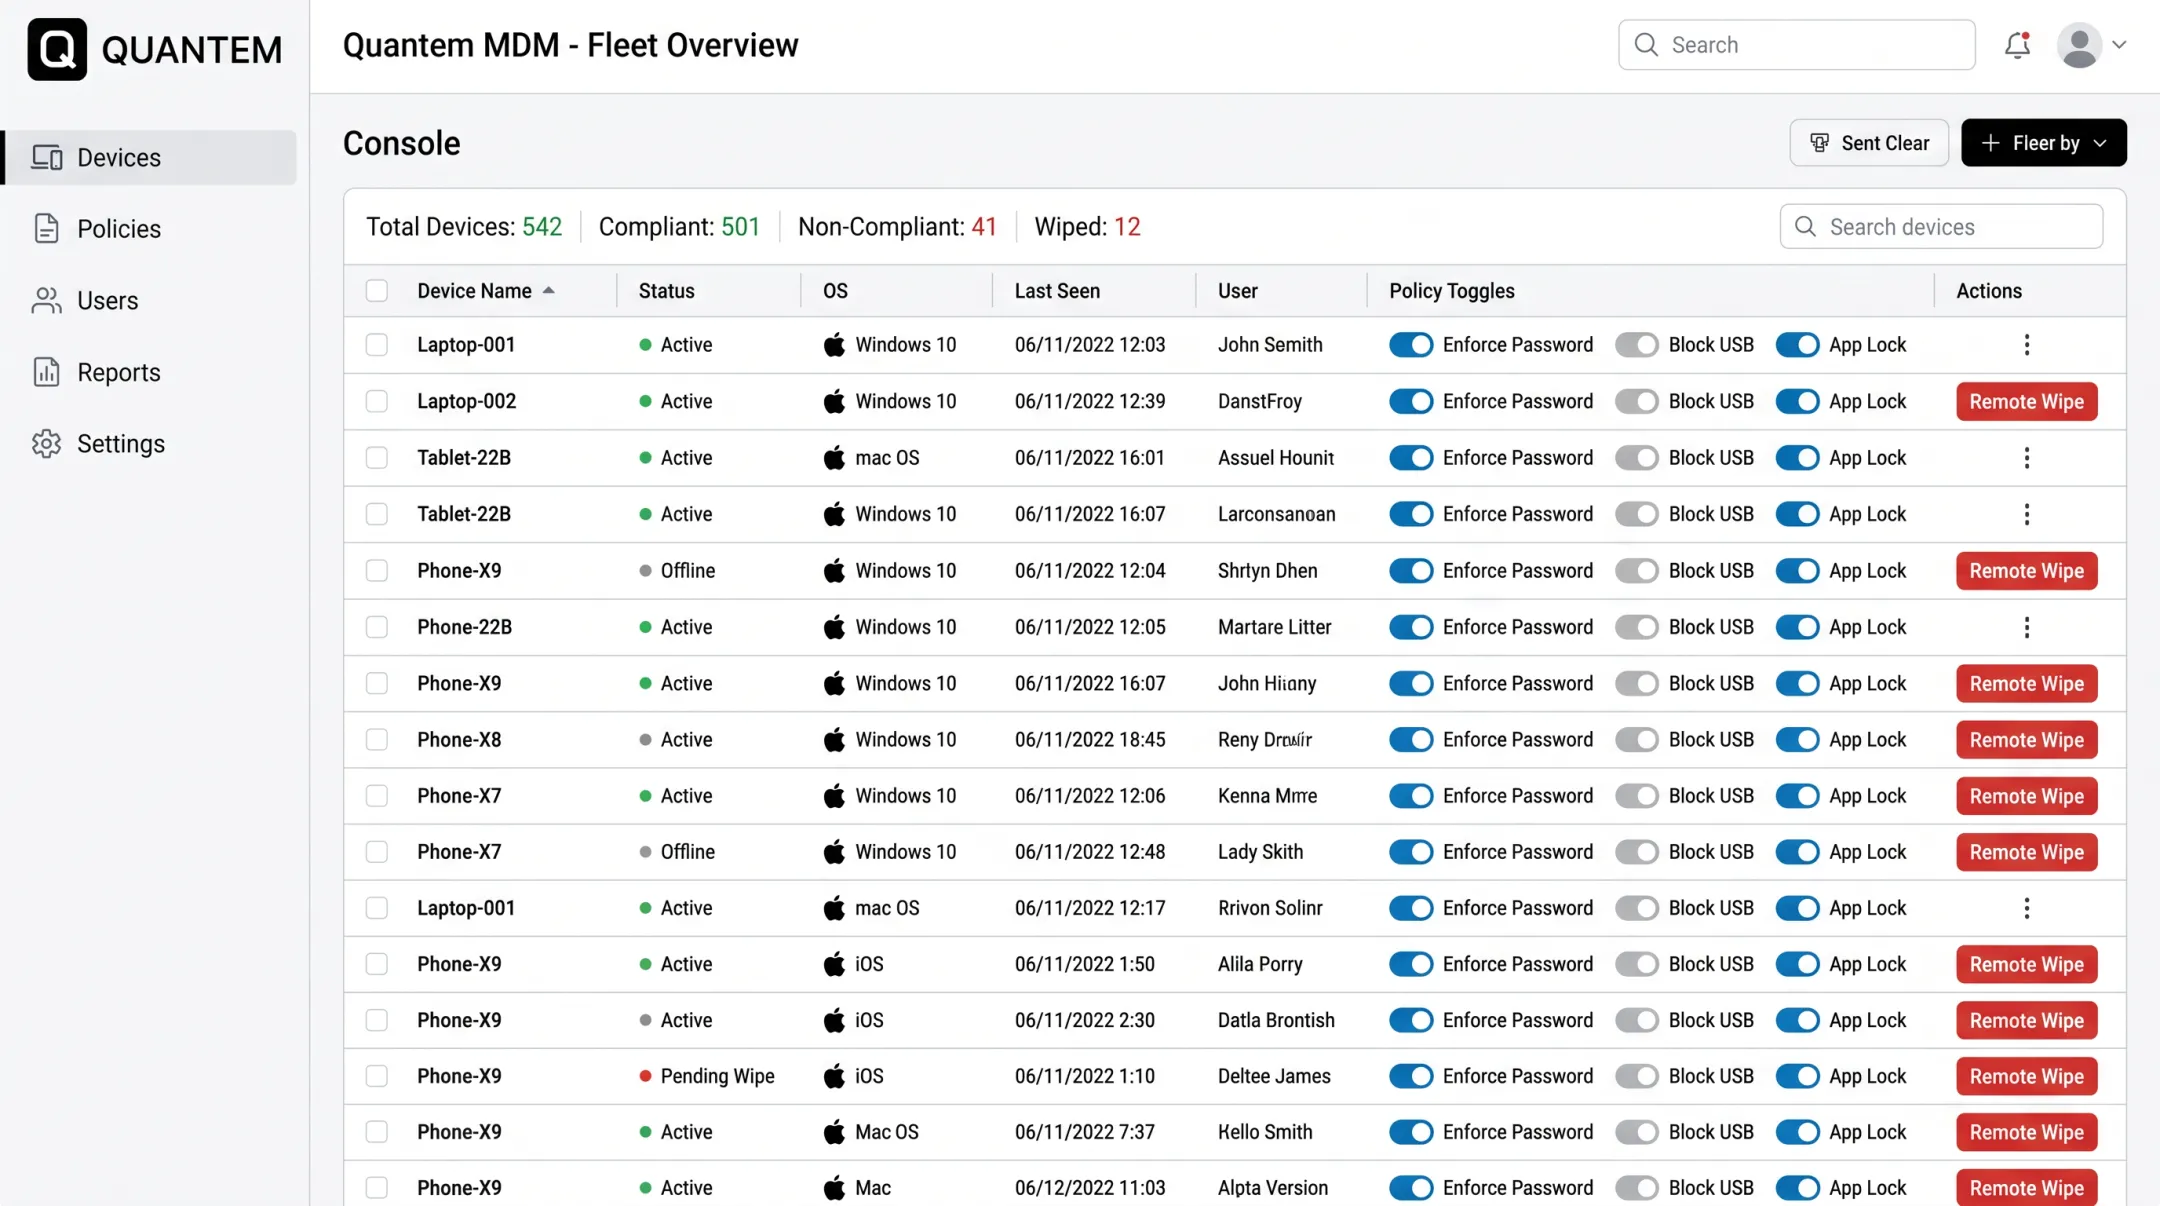Click the Quantem Q logo icon
This screenshot has width=2160, height=1206.
[x=57, y=48]
